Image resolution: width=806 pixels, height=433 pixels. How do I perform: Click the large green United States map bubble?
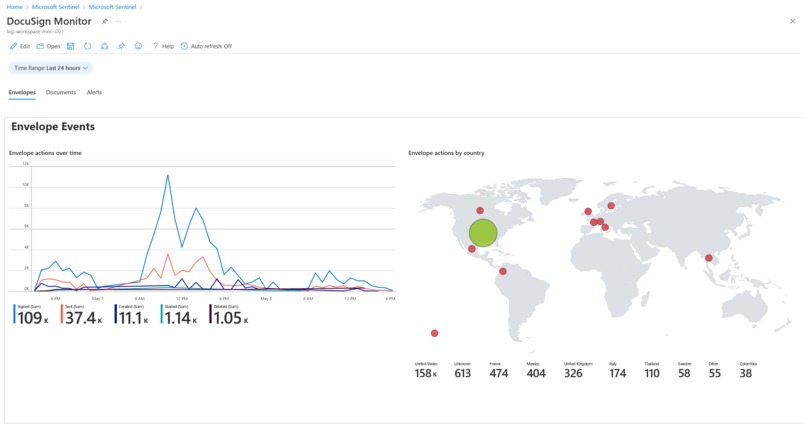(x=483, y=232)
